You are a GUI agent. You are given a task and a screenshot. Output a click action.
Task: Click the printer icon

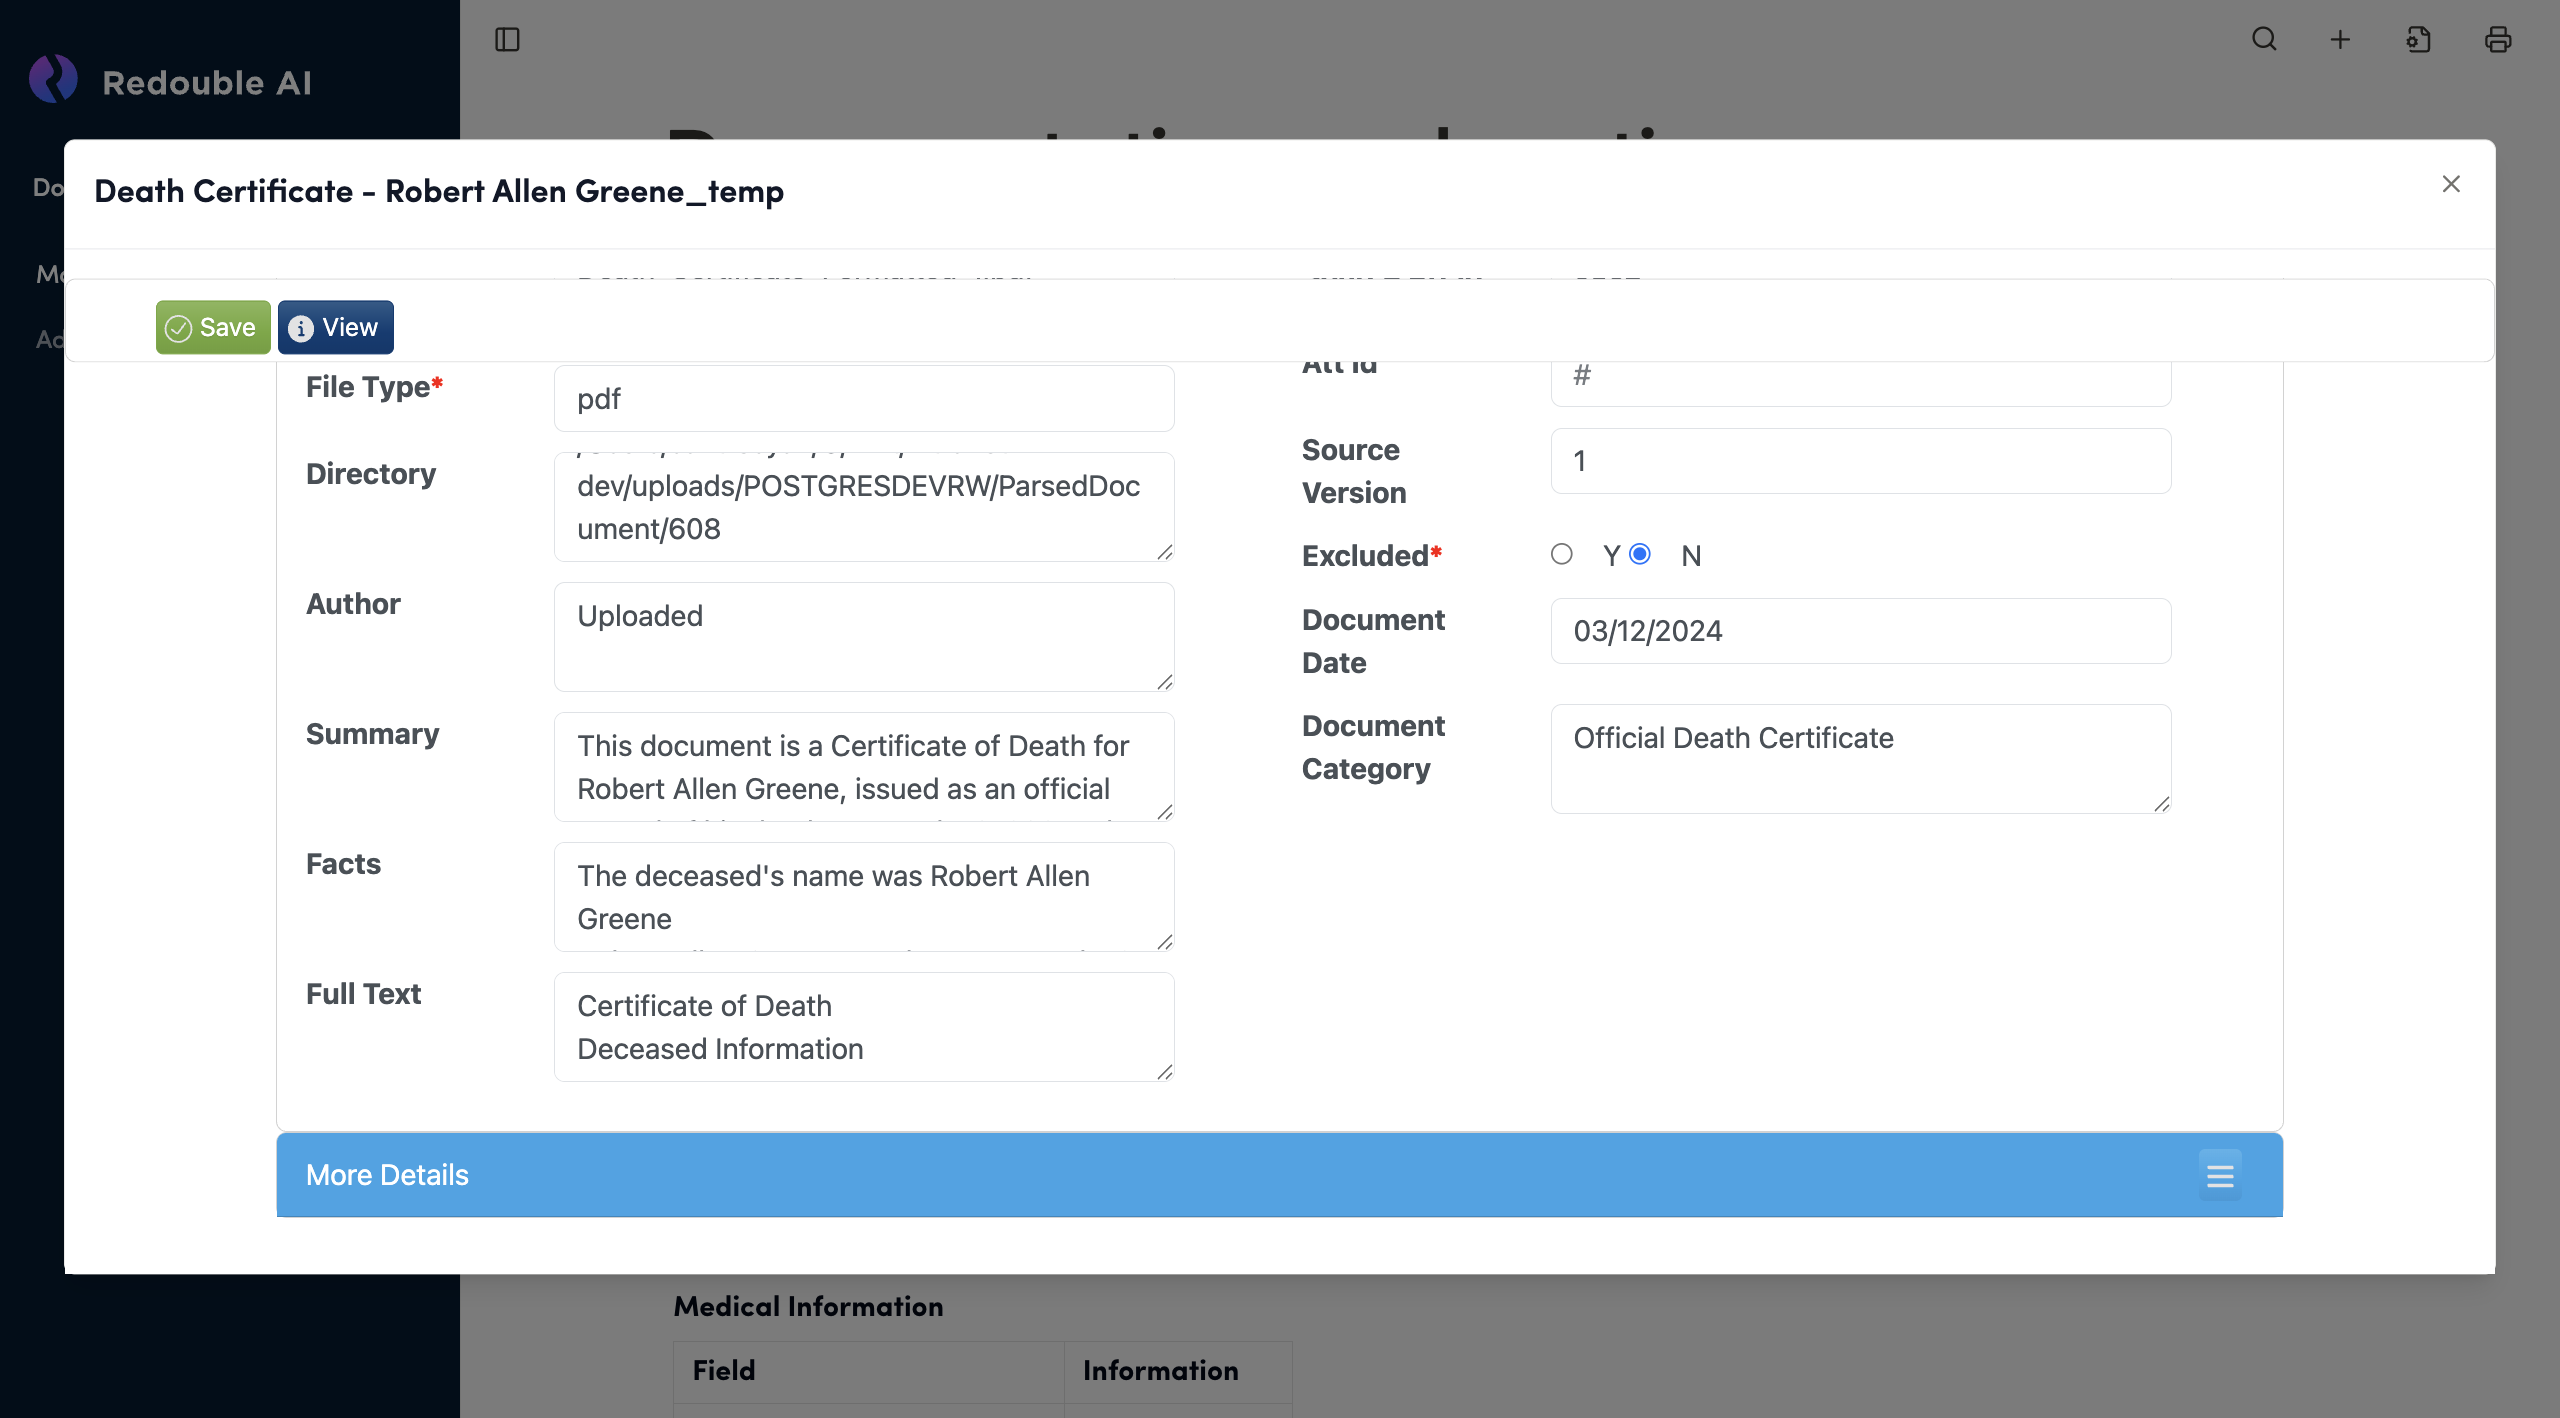coord(2497,40)
